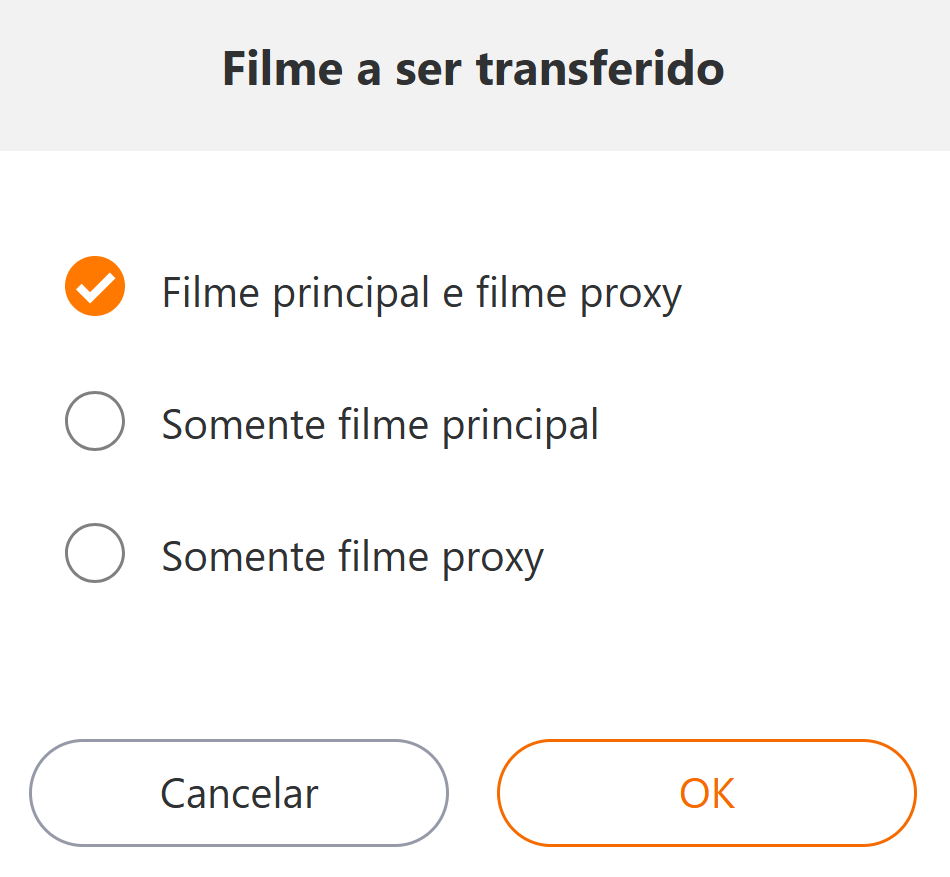Select the empty circle beside Somente filme proxy
950x877 pixels.
[95, 552]
